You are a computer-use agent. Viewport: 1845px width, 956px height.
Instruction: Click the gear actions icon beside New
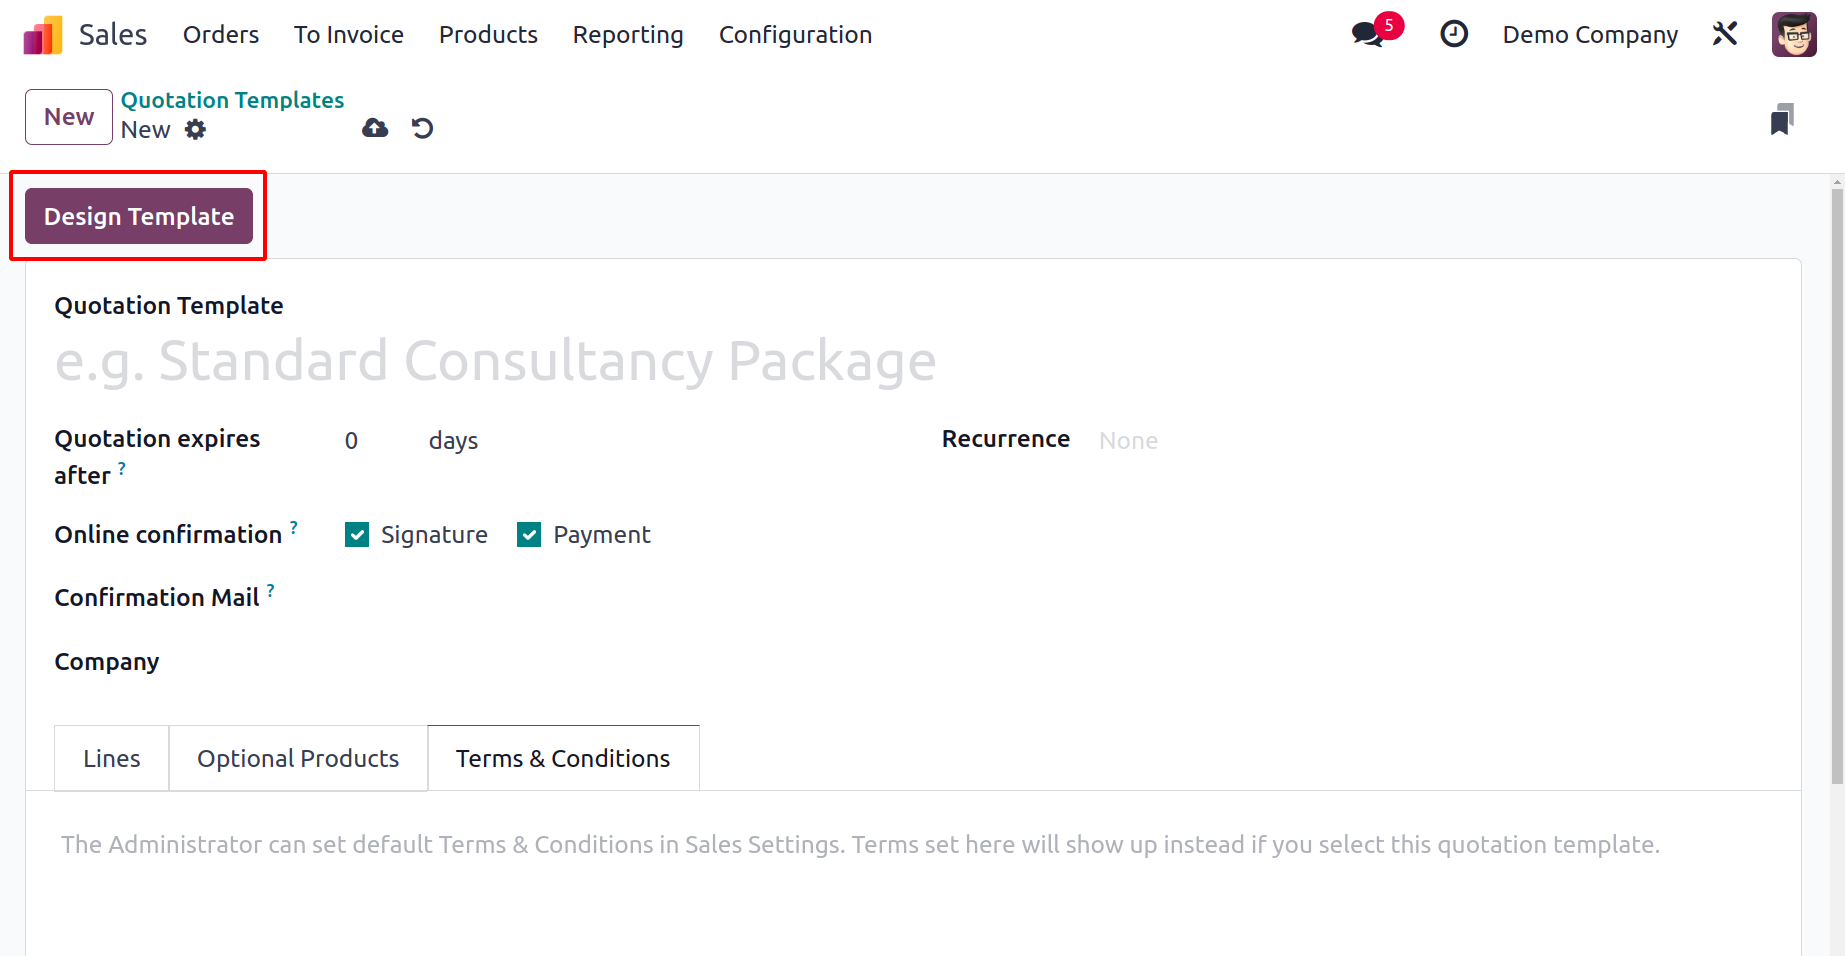click(x=196, y=129)
